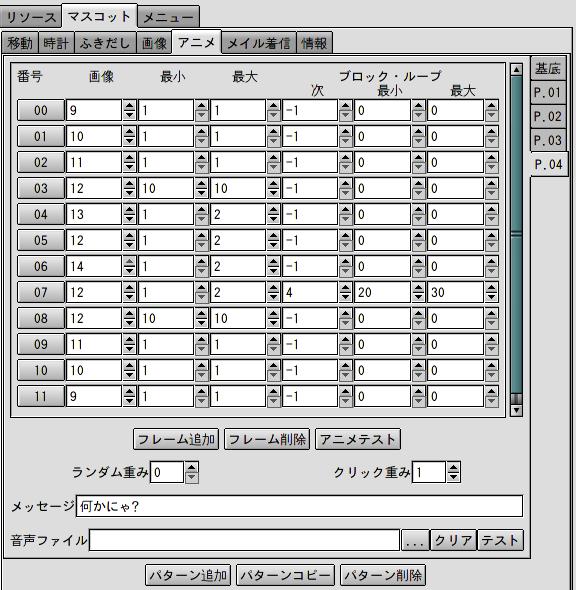Image resolution: width=576 pixels, height=590 pixels.
Task: Click loop 最小 field showing 20
Action: pyautogui.click(x=383, y=292)
